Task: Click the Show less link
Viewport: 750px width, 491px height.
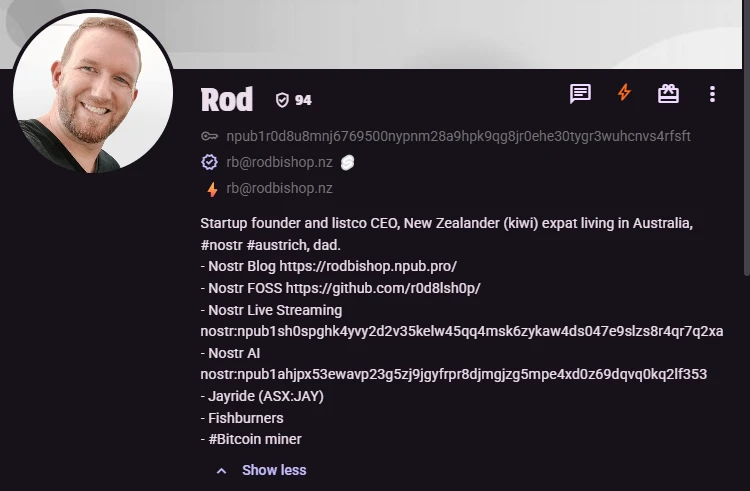Action: click(274, 470)
